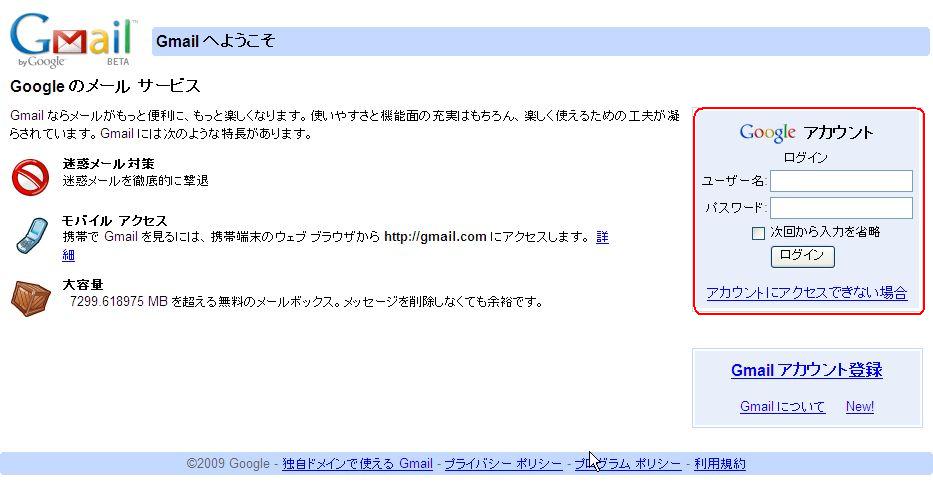Tick the 次回から入力を省略 checkbox
Image resolution: width=933 pixels, height=504 pixels.
tap(757, 233)
